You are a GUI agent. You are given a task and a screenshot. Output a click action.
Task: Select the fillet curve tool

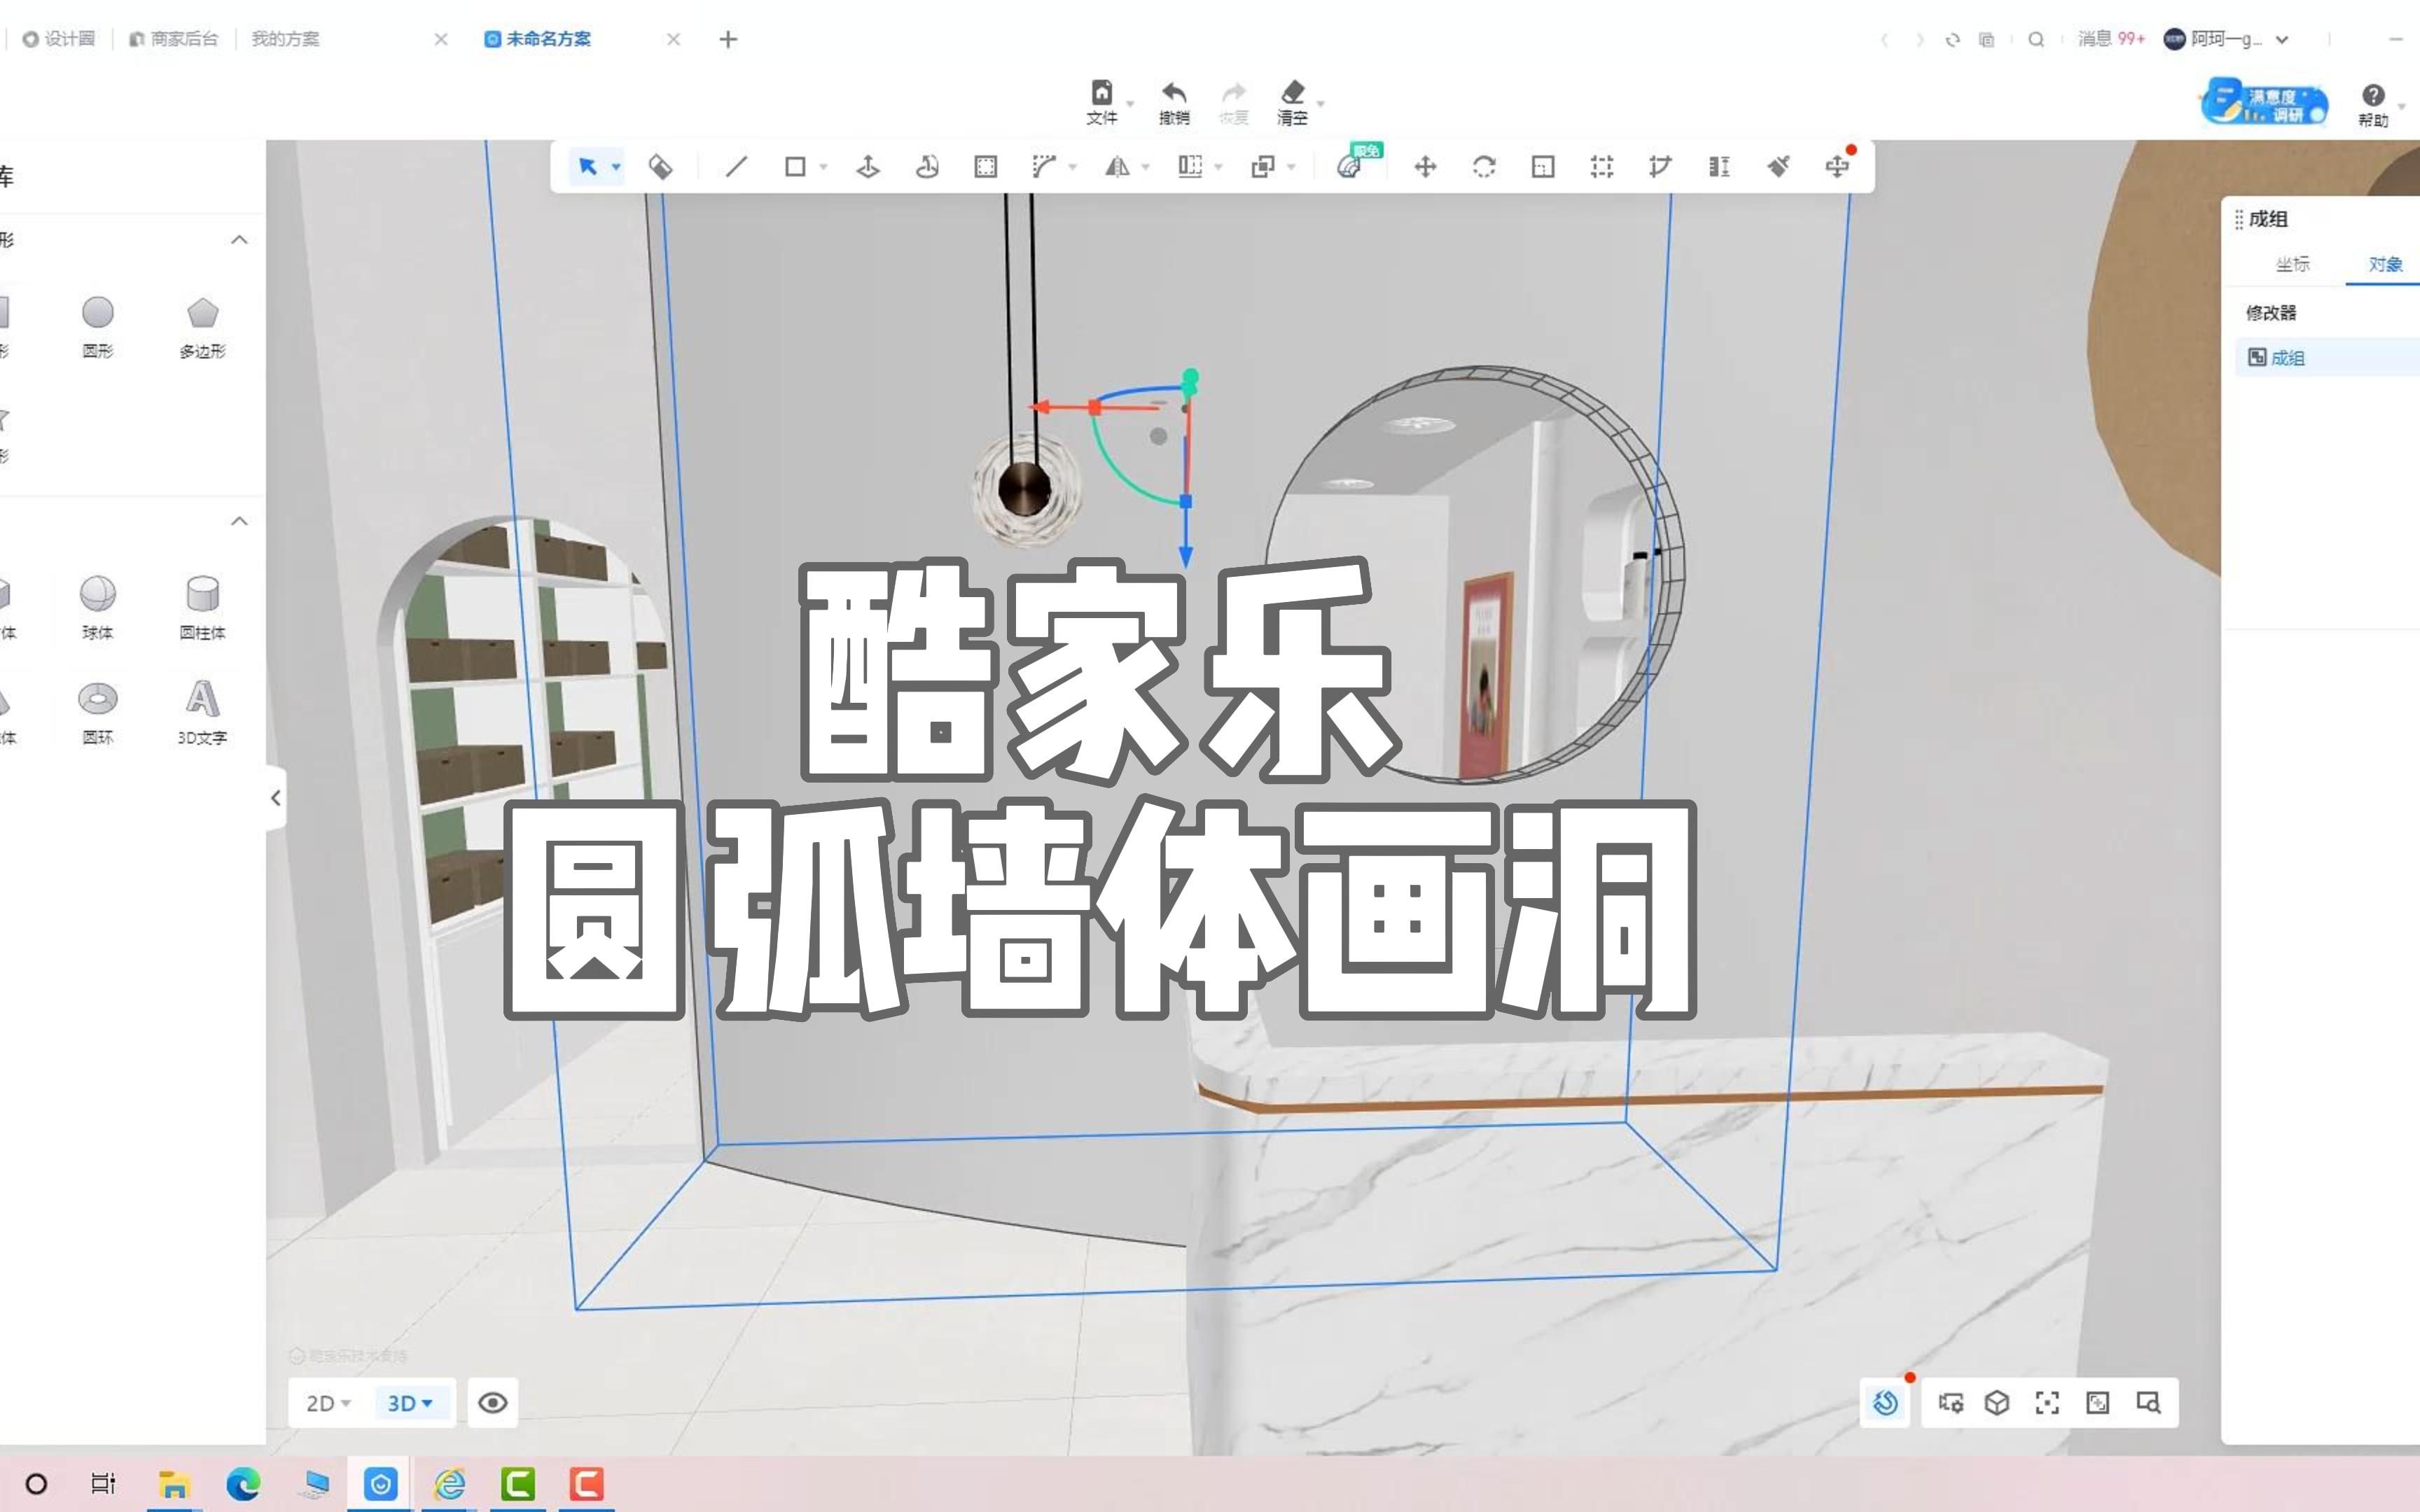(x=1044, y=166)
